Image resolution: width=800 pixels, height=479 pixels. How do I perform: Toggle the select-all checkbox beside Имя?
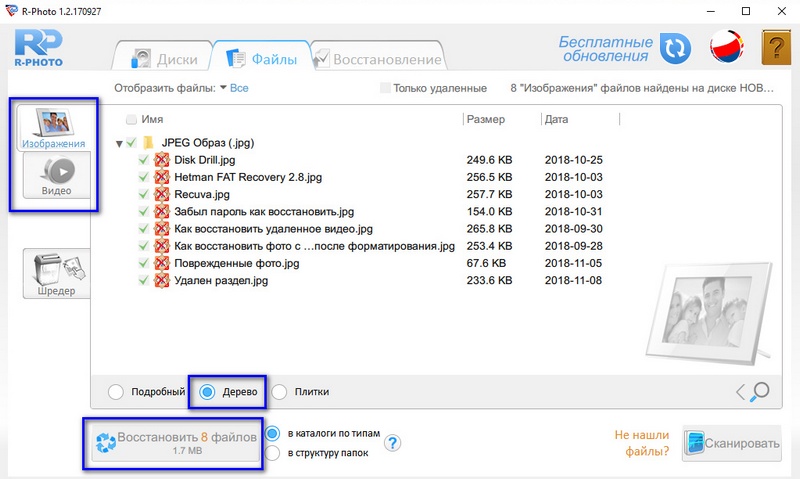[x=131, y=119]
